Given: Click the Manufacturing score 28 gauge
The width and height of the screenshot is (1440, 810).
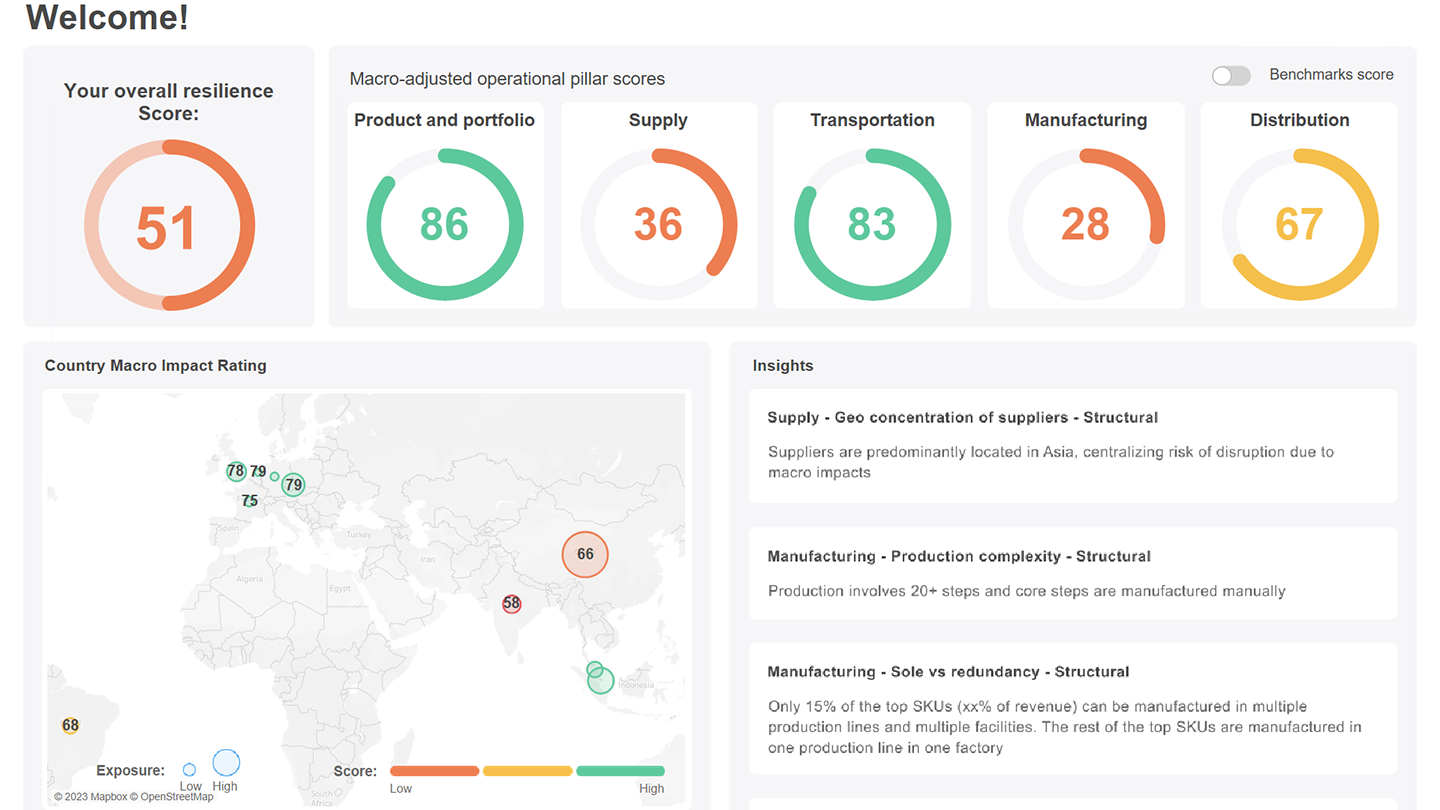Looking at the screenshot, I should pos(1086,224).
